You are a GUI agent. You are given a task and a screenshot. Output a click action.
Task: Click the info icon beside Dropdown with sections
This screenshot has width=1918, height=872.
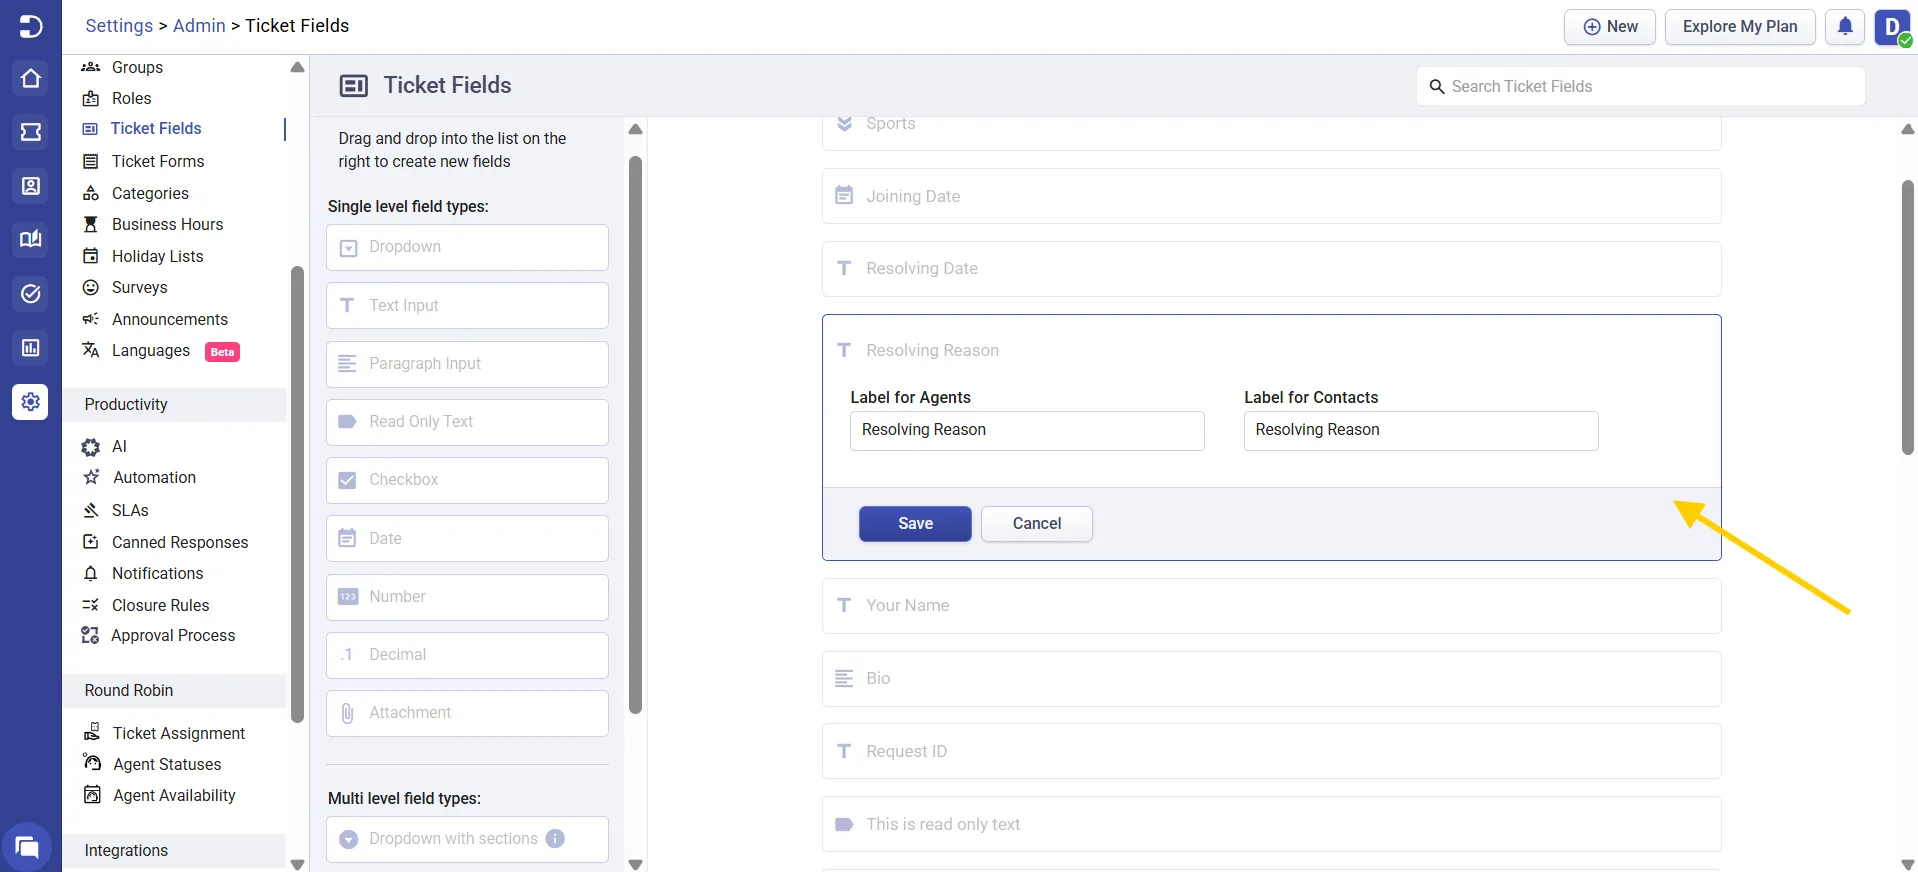coord(555,838)
